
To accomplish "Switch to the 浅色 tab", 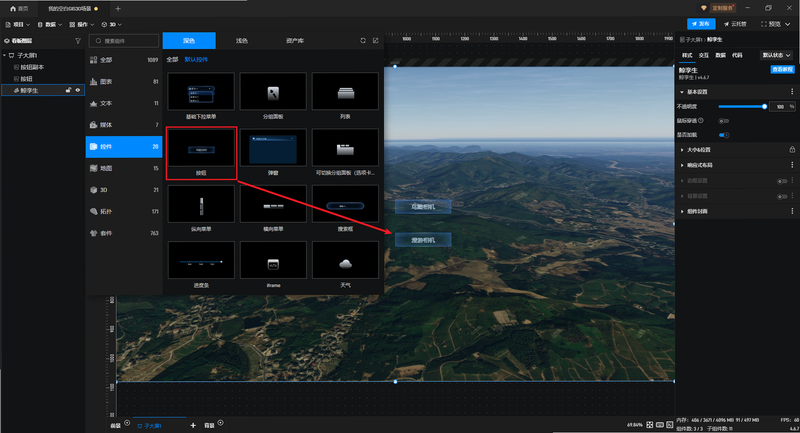I will coord(242,41).
